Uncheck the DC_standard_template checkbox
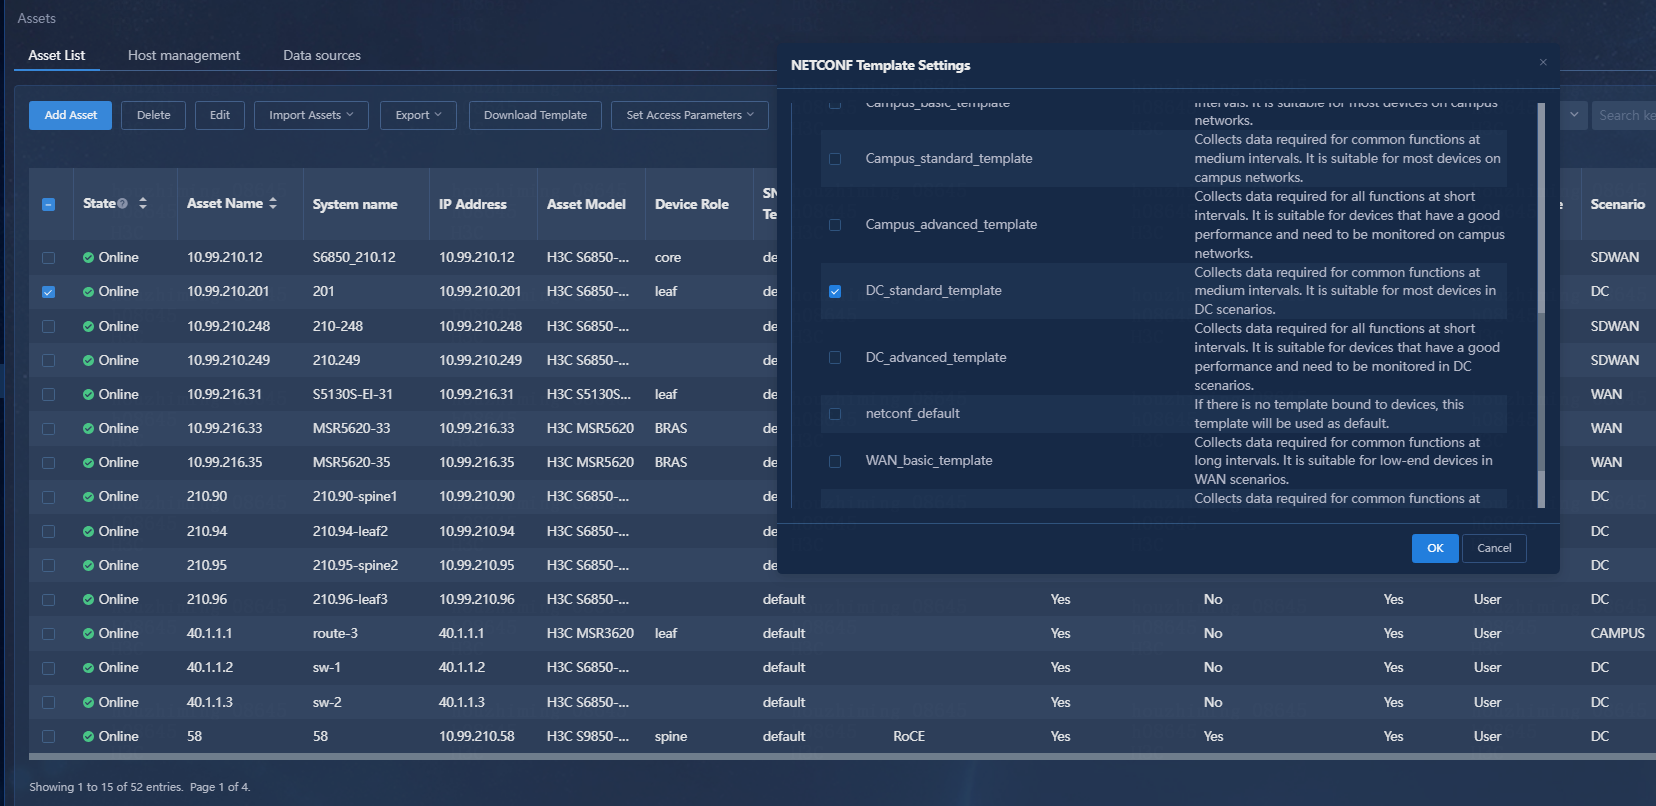Image resolution: width=1656 pixels, height=806 pixels. 835,291
